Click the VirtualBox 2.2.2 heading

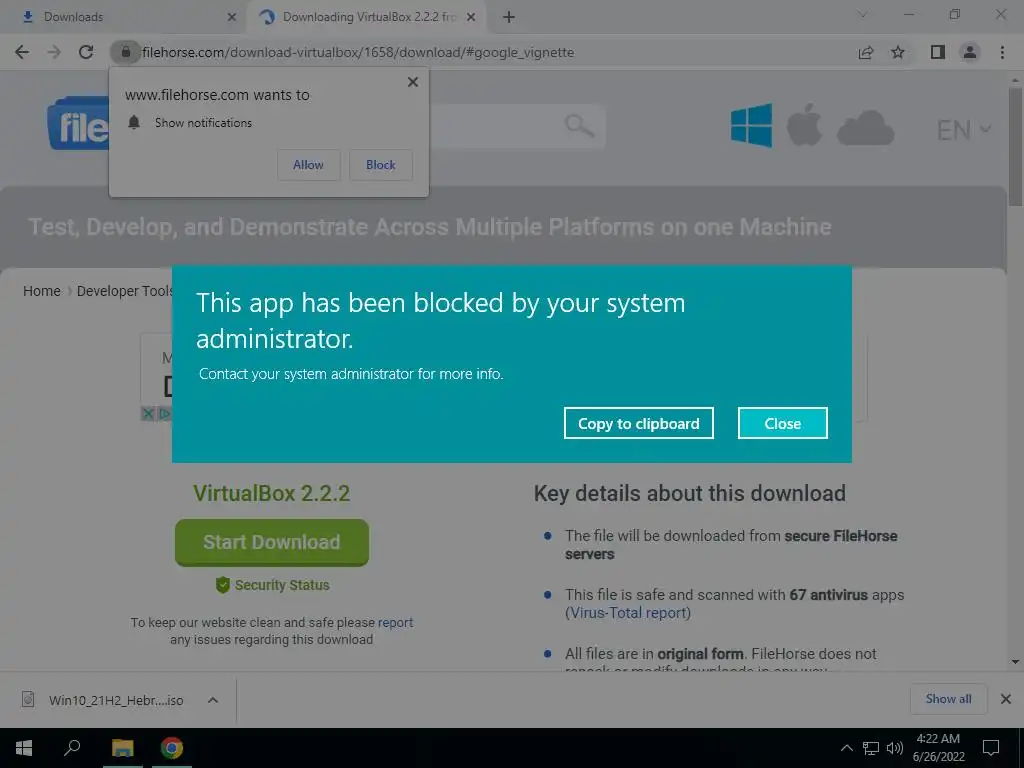tap(272, 493)
